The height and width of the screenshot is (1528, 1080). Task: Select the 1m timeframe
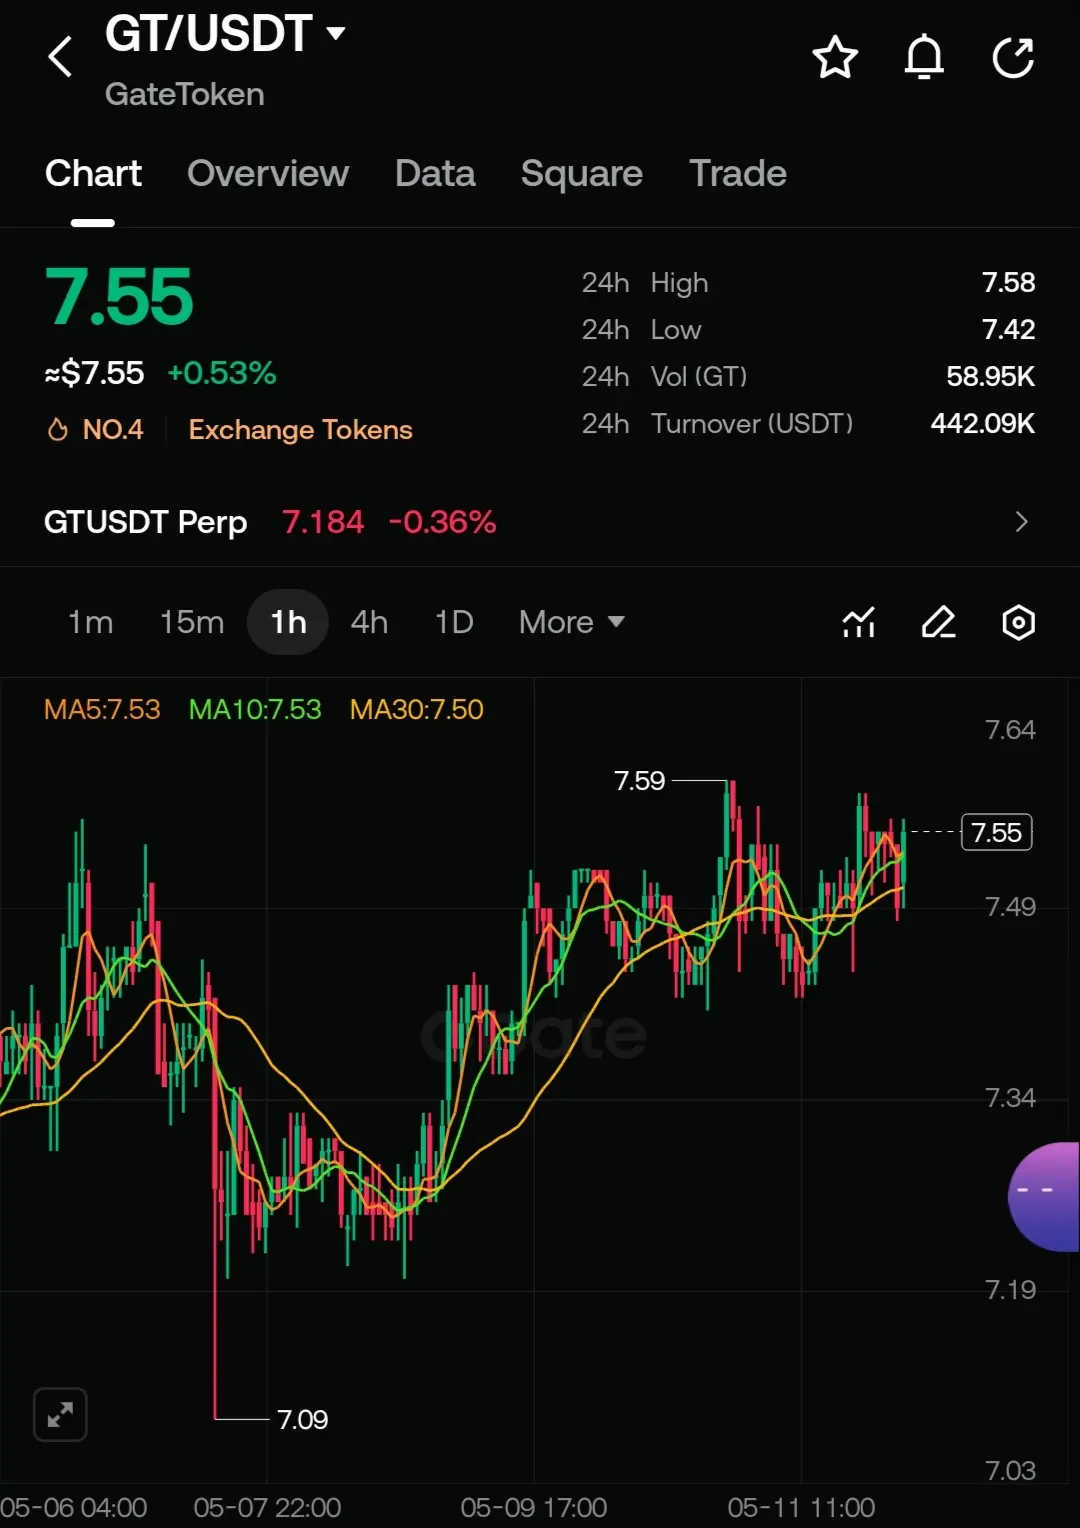coord(90,622)
